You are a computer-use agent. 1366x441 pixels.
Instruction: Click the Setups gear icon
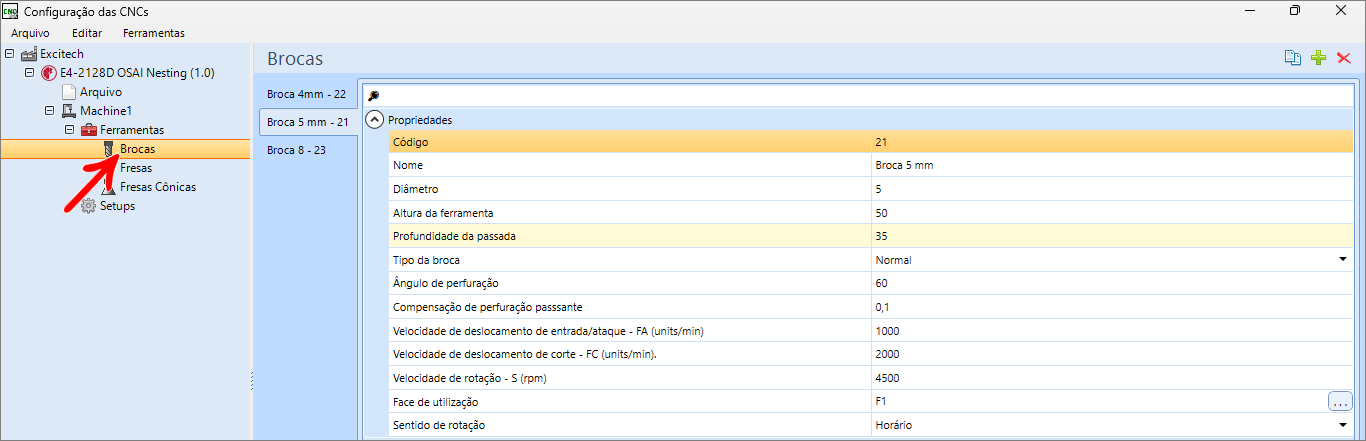[89, 206]
